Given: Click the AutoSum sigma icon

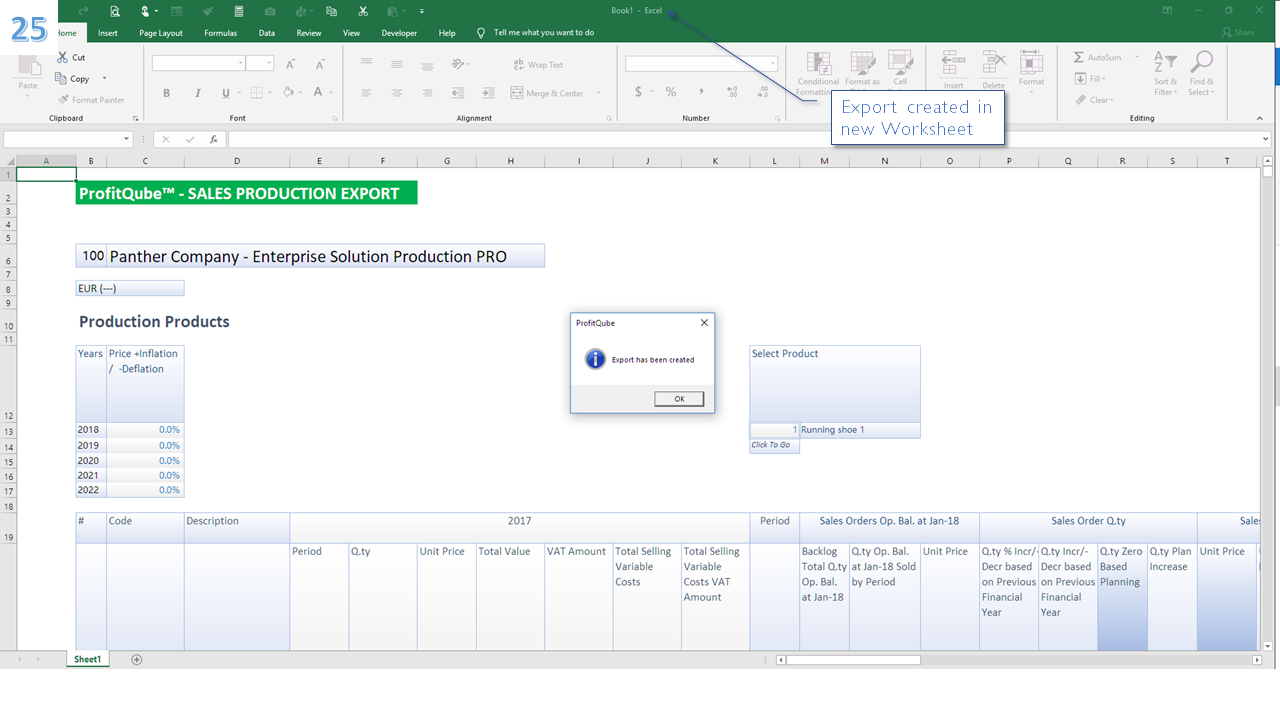Looking at the screenshot, I should point(1079,58).
